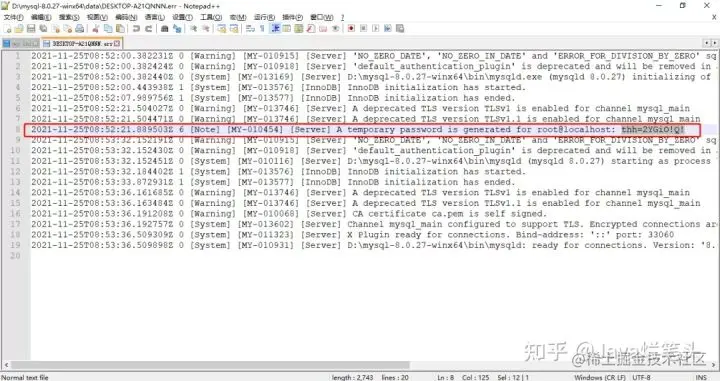Viewport: 720px width, 381px height.
Task: Click the tab bar right scroll arrow
Action: 714,43
